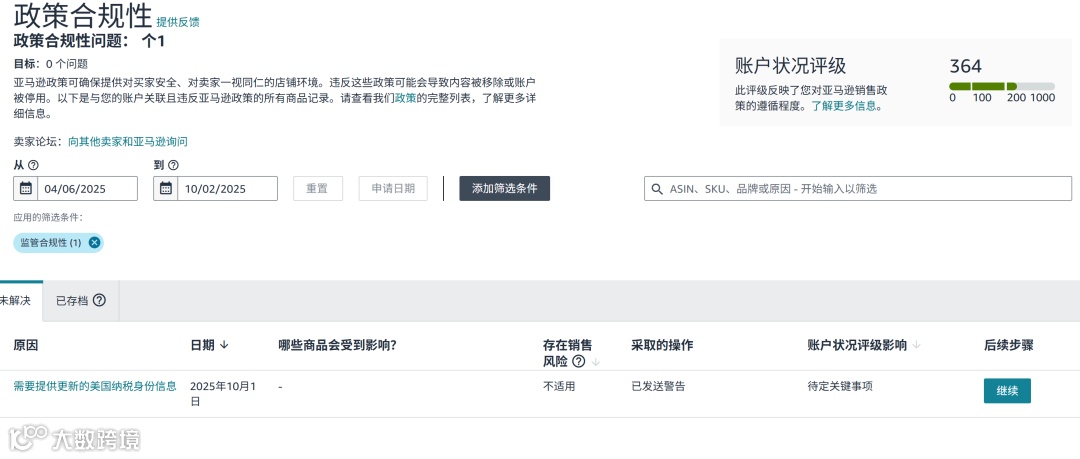Click the 已发送警告 cell
1080x459 pixels.
click(658, 386)
